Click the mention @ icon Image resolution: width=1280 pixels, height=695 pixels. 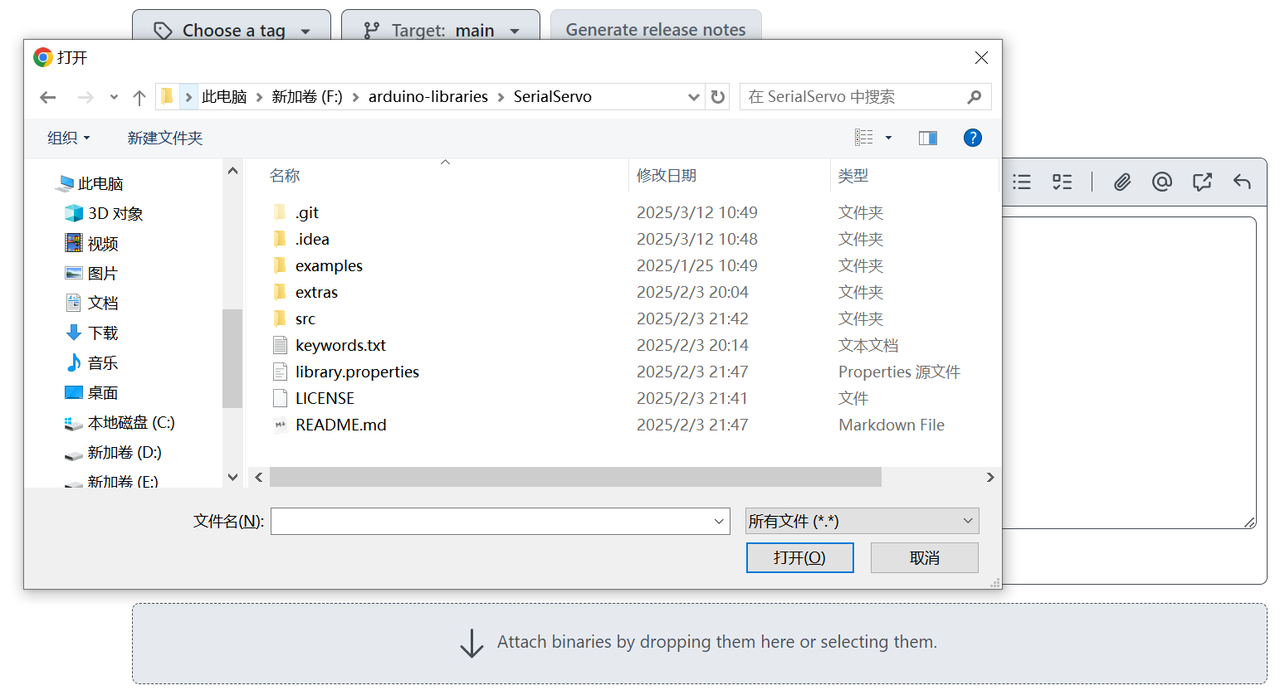pos(1162,182)
